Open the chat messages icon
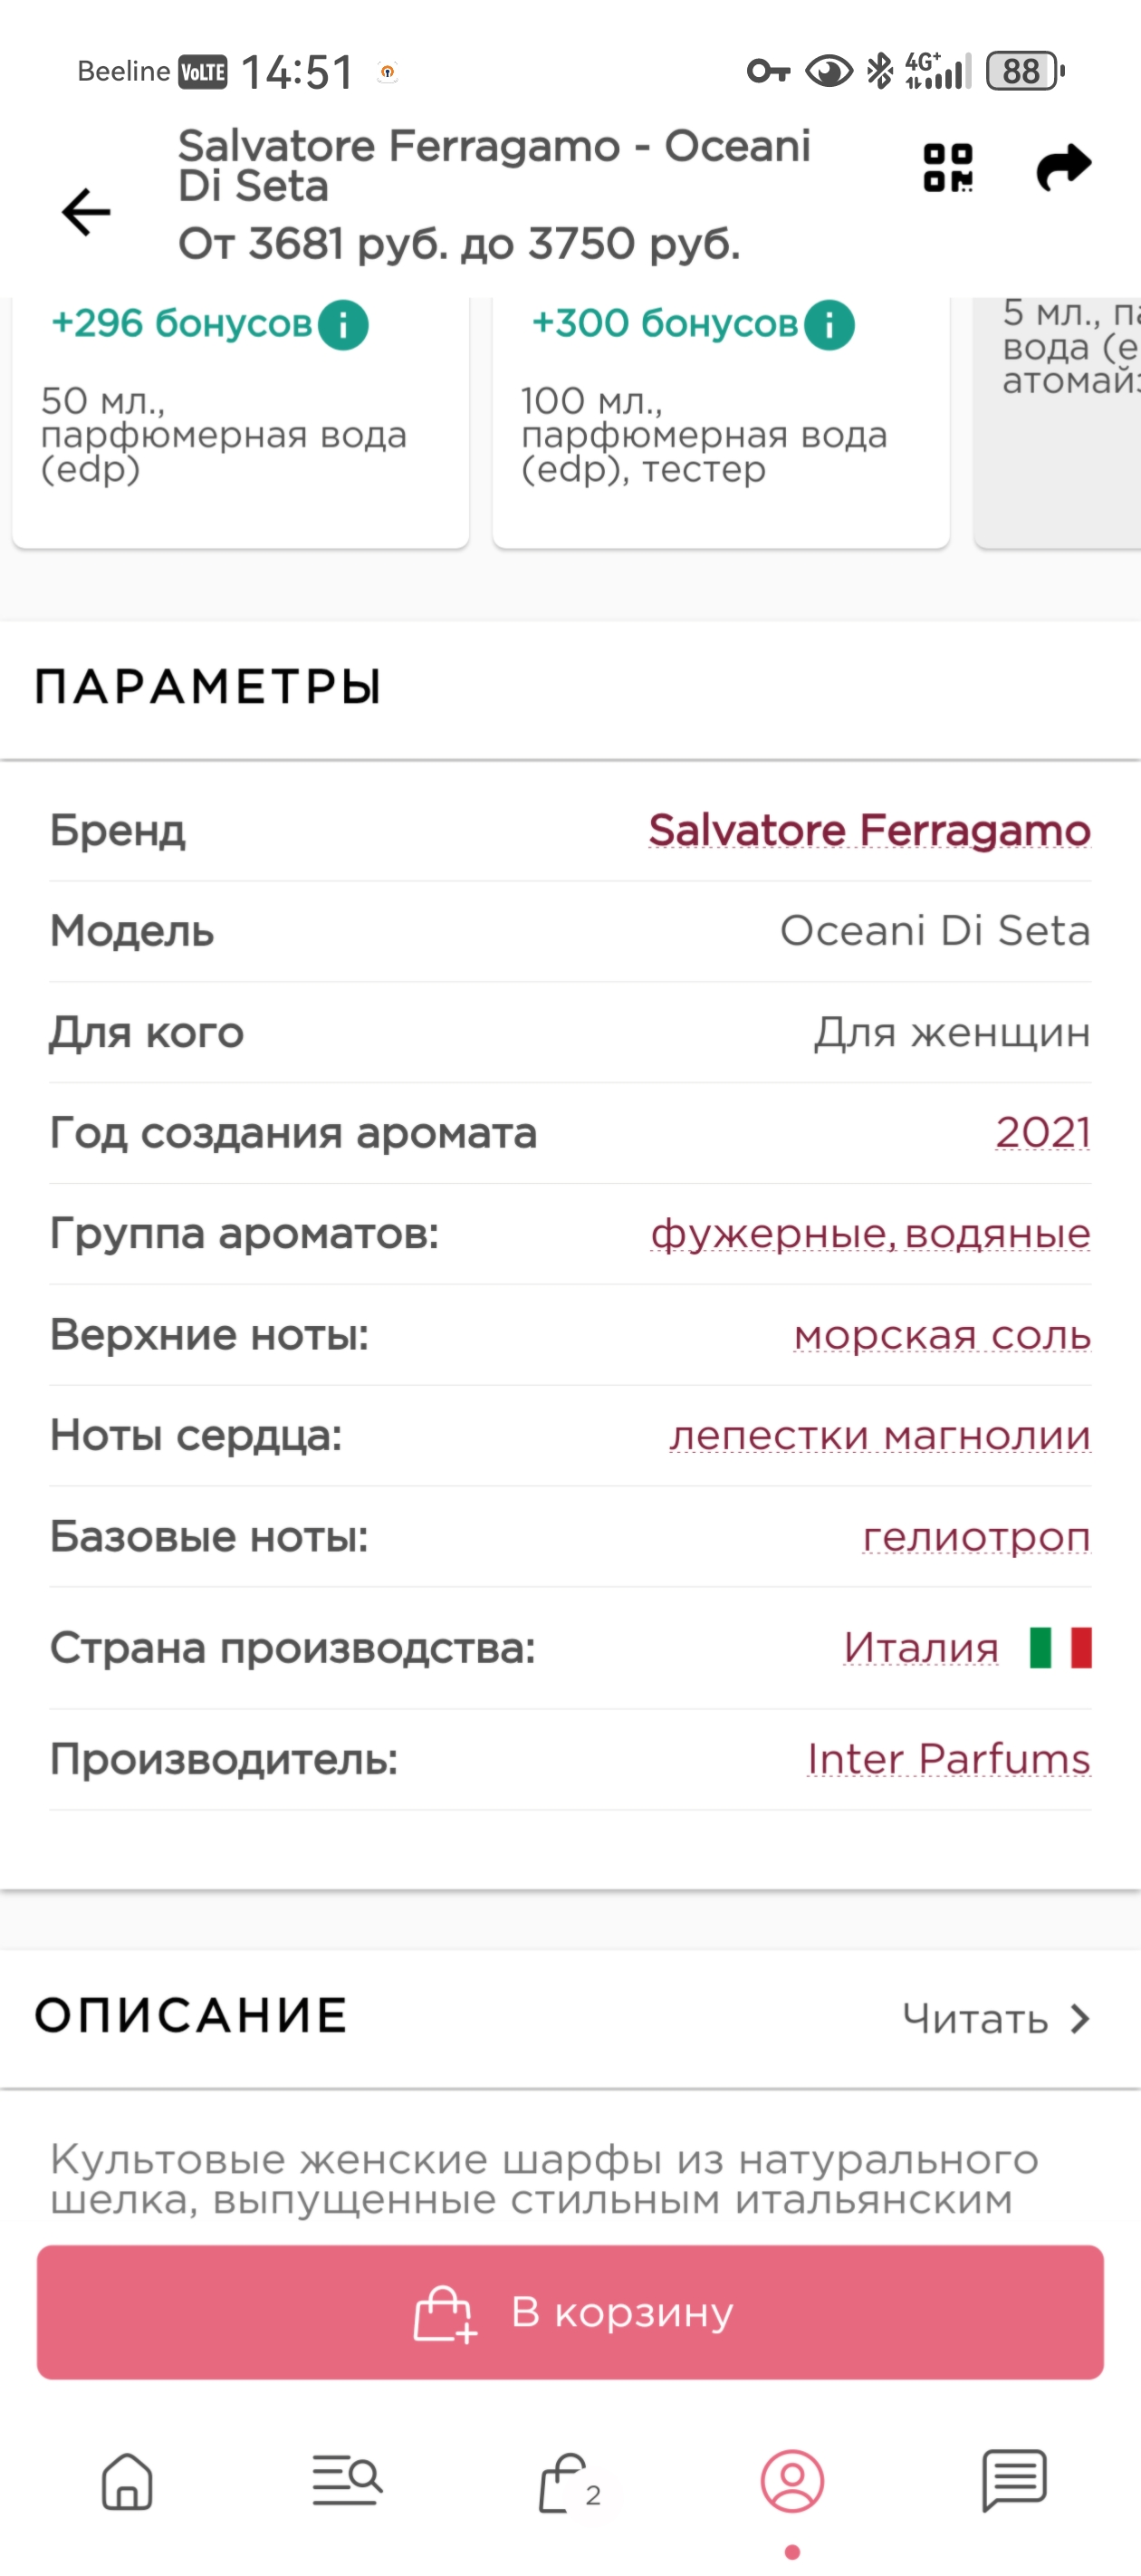 (x=1014, y=2481)
